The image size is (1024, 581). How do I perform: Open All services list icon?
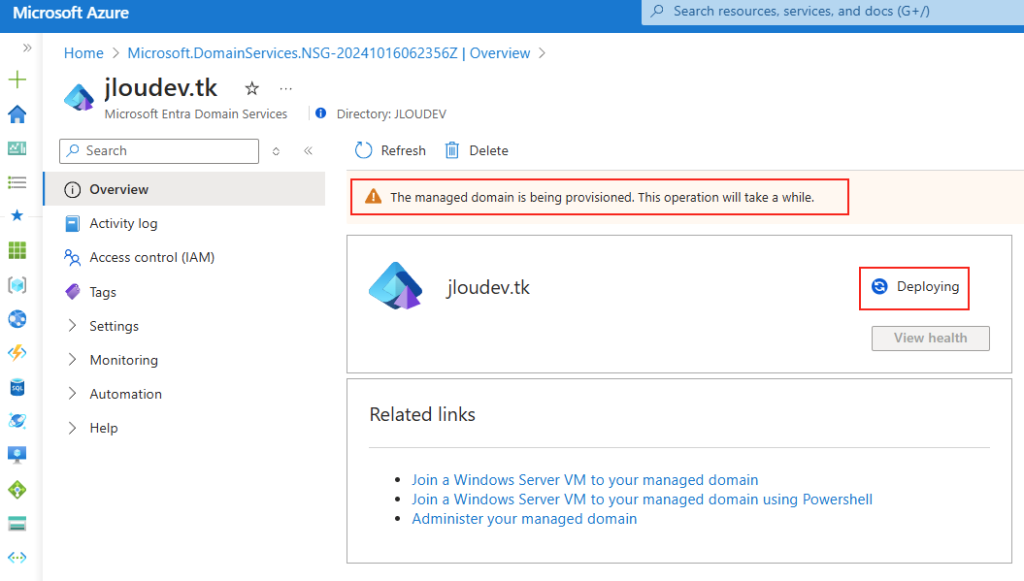point(17,182)
